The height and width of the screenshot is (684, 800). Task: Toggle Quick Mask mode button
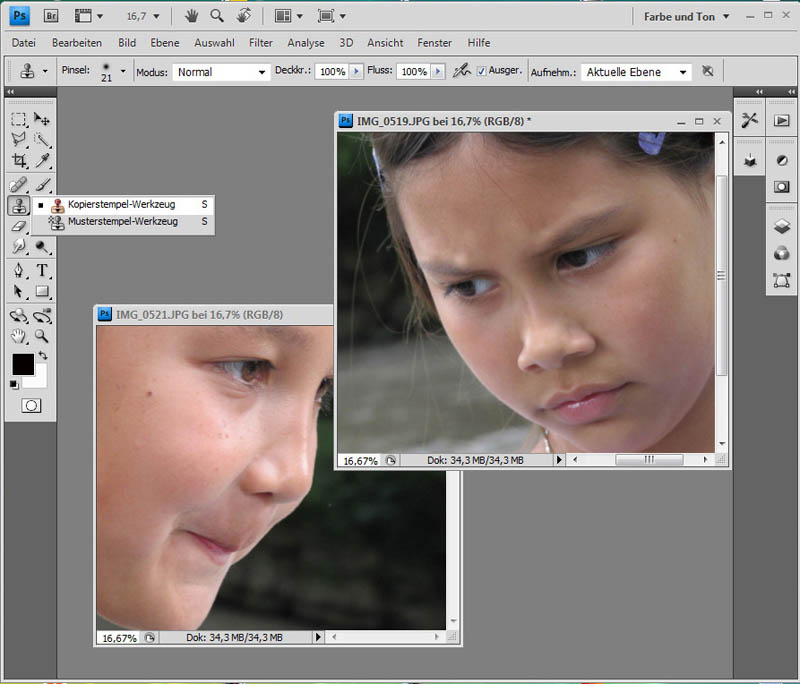tap(31, 405)
